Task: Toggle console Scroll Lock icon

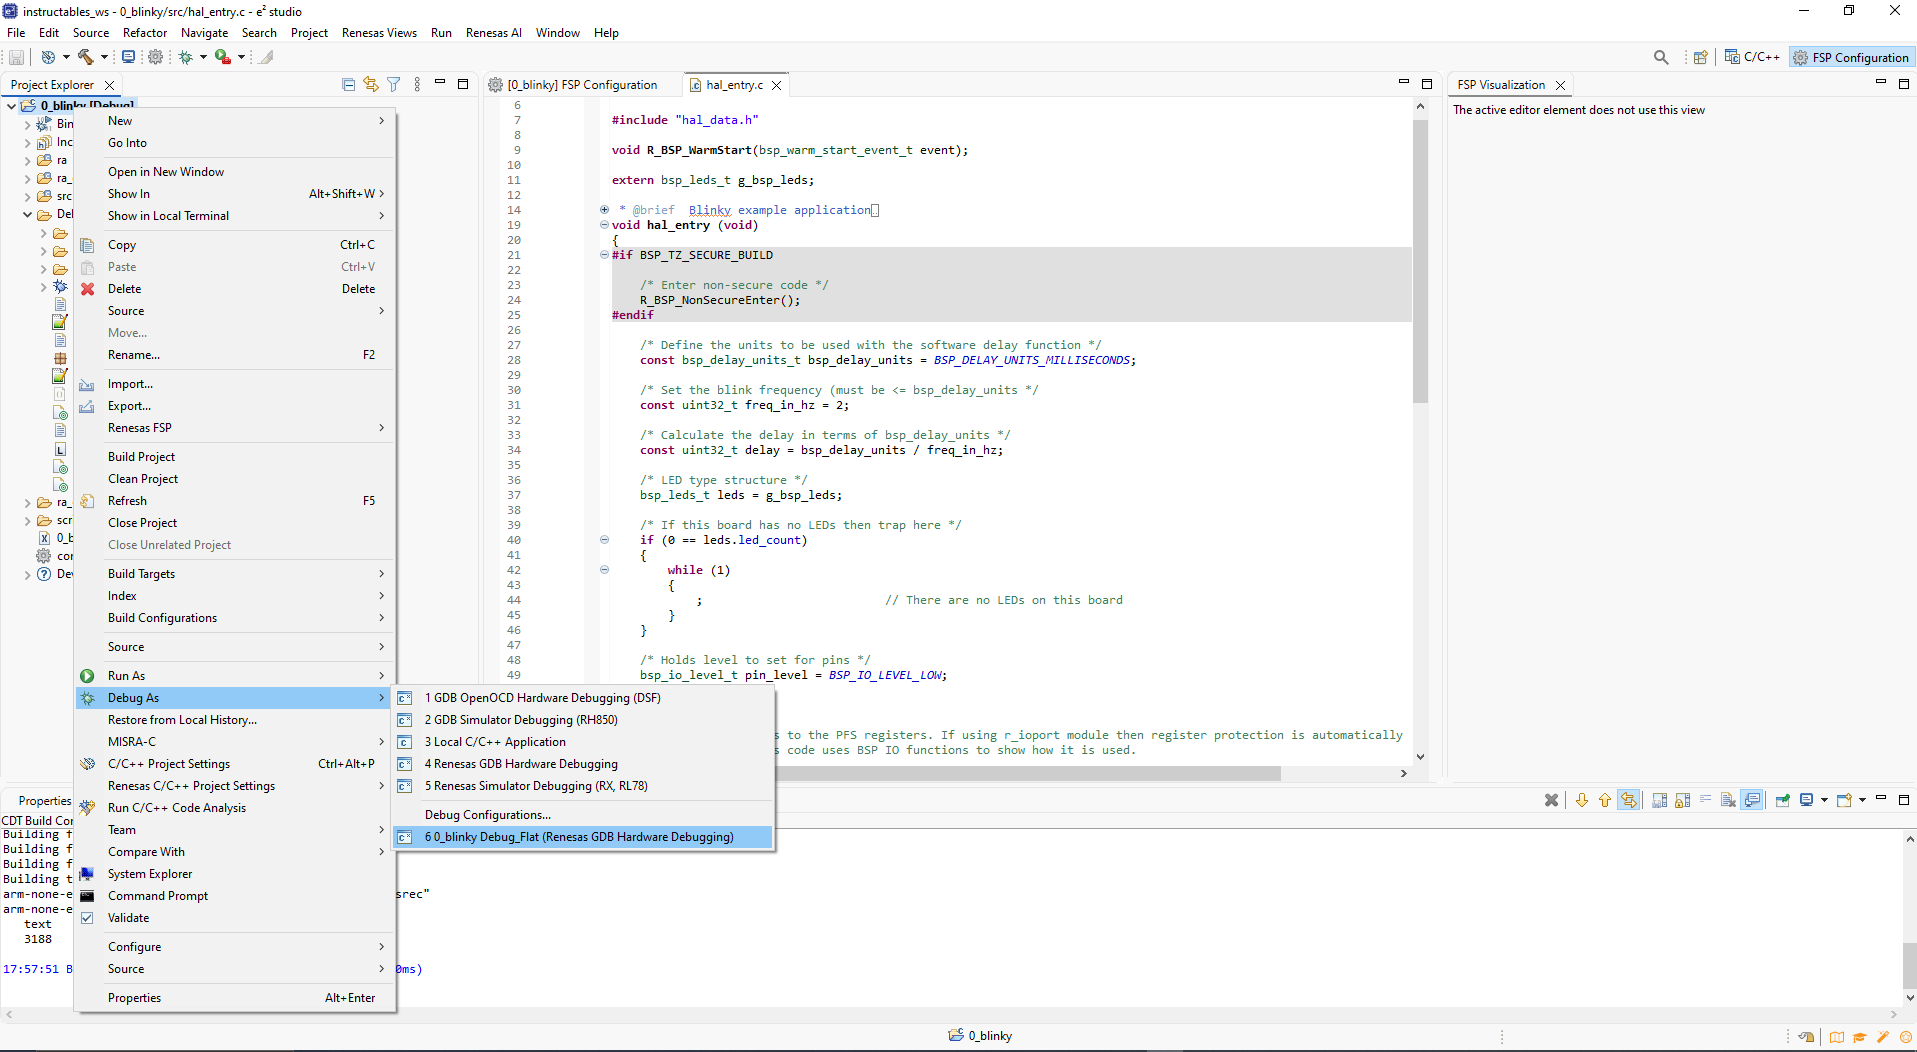Action: point(1683,800)
